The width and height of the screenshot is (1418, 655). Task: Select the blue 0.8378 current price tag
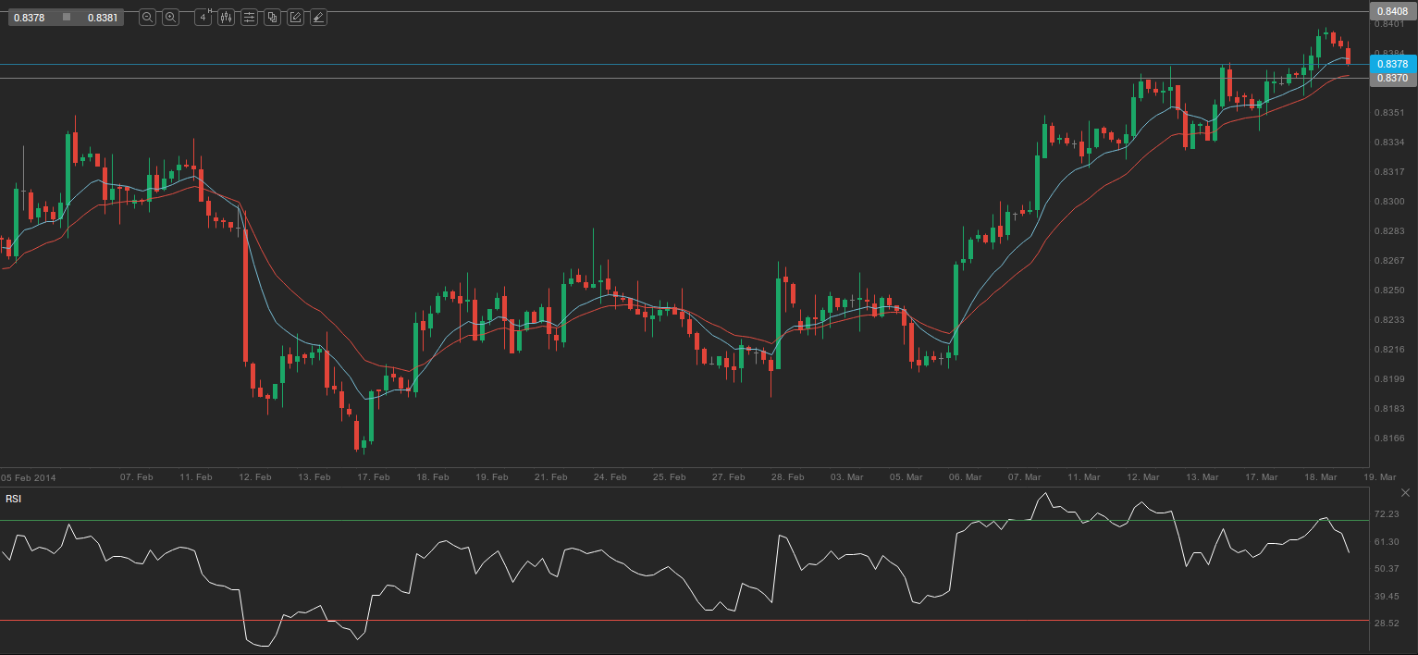click(1392, 64)
